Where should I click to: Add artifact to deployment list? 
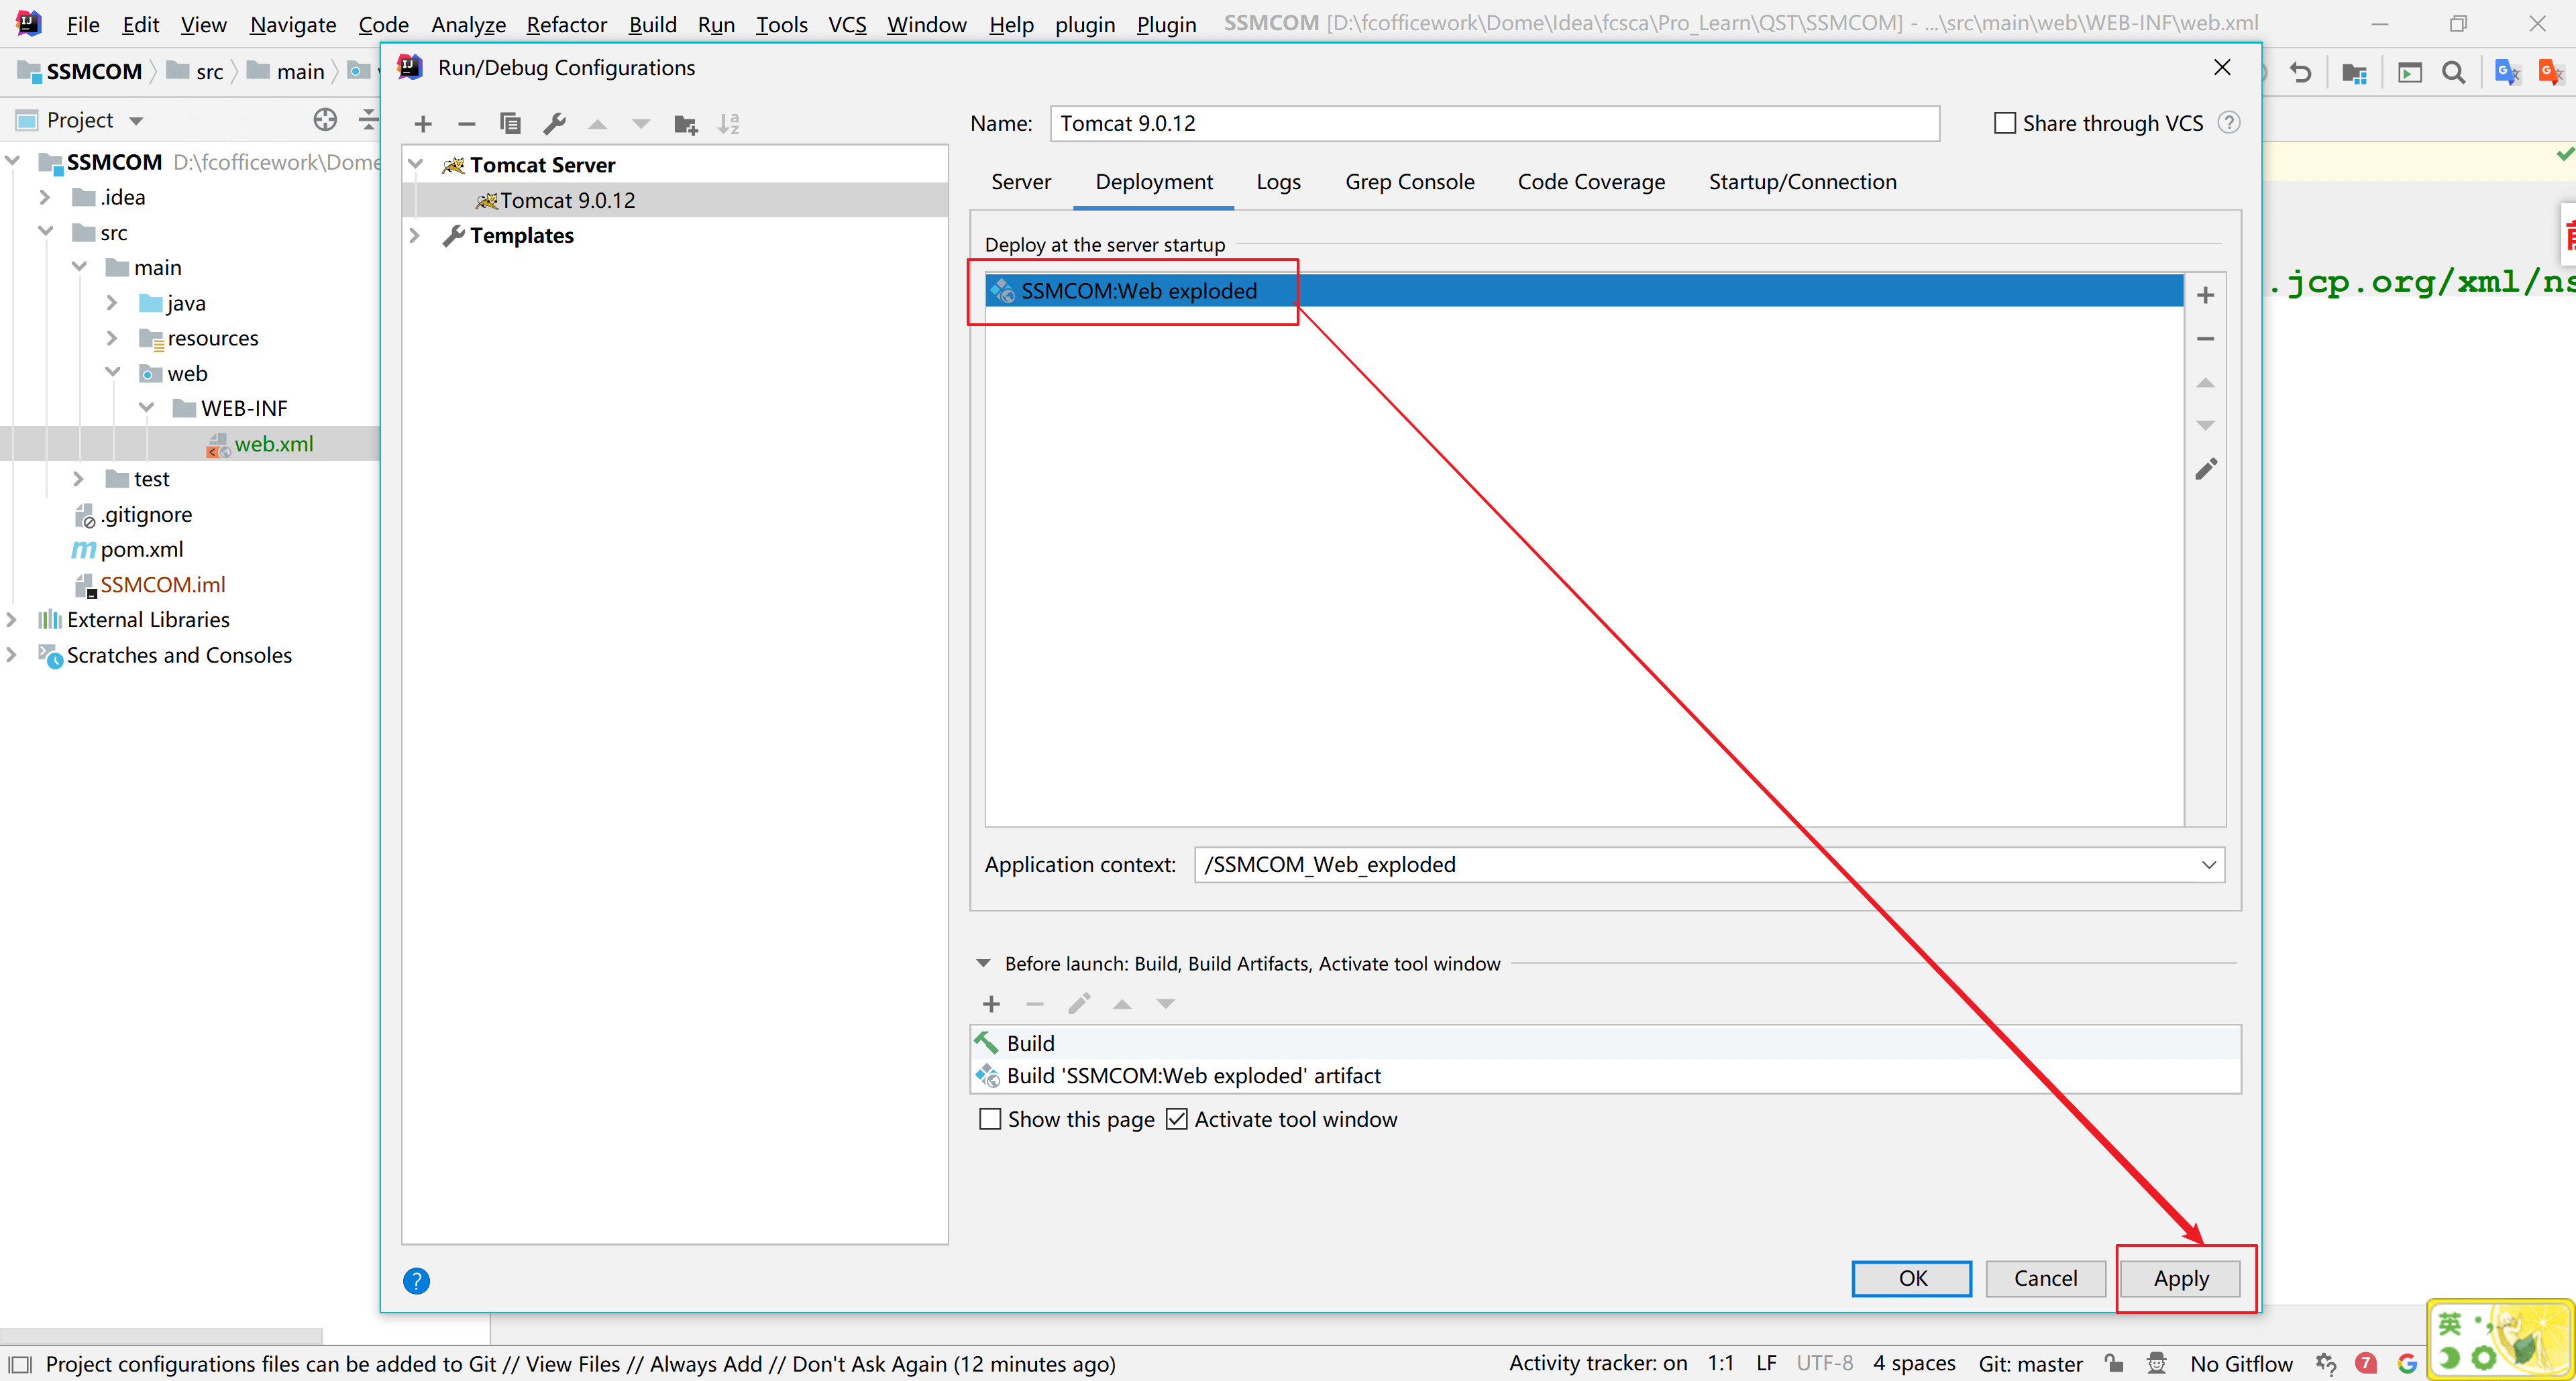(2205, 295)
